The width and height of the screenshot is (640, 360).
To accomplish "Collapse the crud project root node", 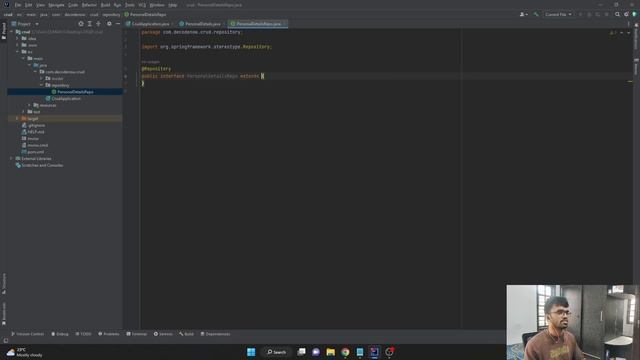I will click(x=11, y=32).
